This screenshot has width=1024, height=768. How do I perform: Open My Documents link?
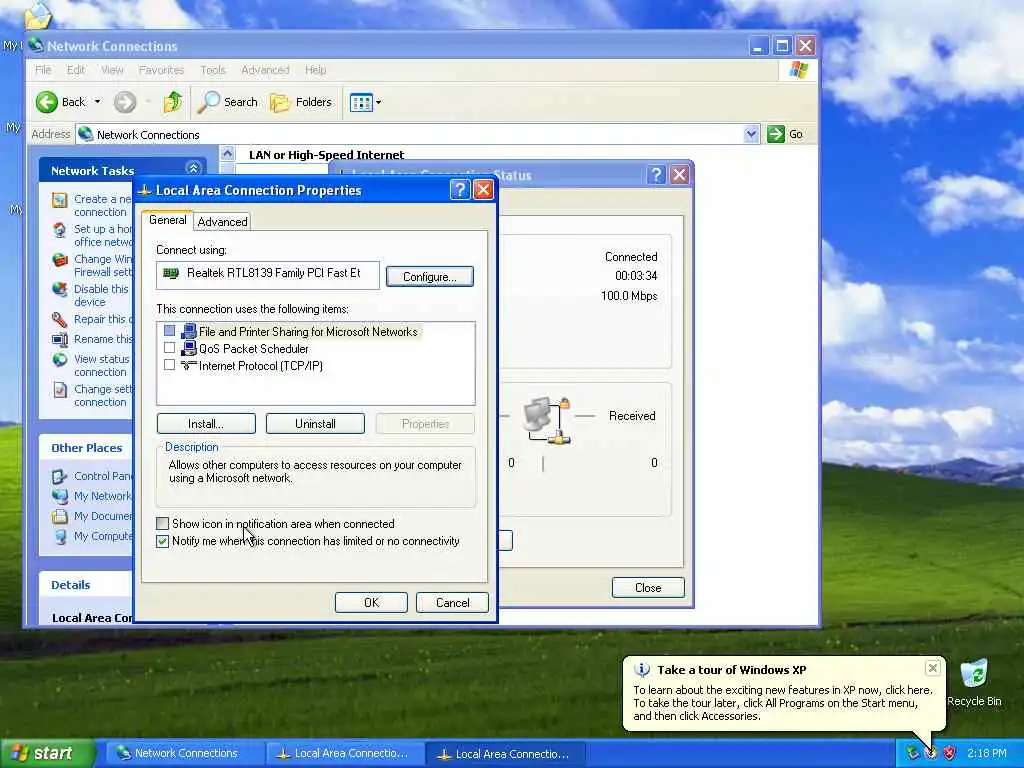point(103,516)
